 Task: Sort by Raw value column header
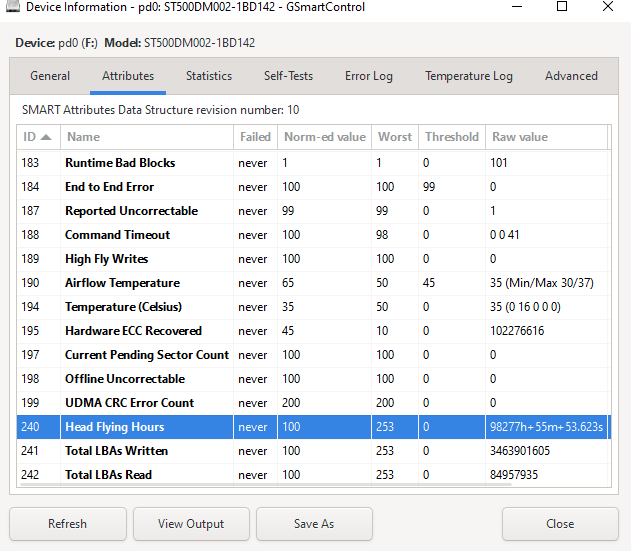[545, 137]
